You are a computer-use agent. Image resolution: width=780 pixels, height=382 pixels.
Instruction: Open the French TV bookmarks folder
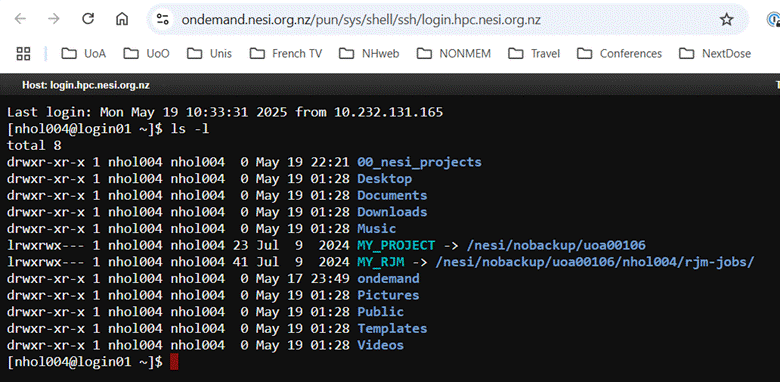click(x=286, y=53)
